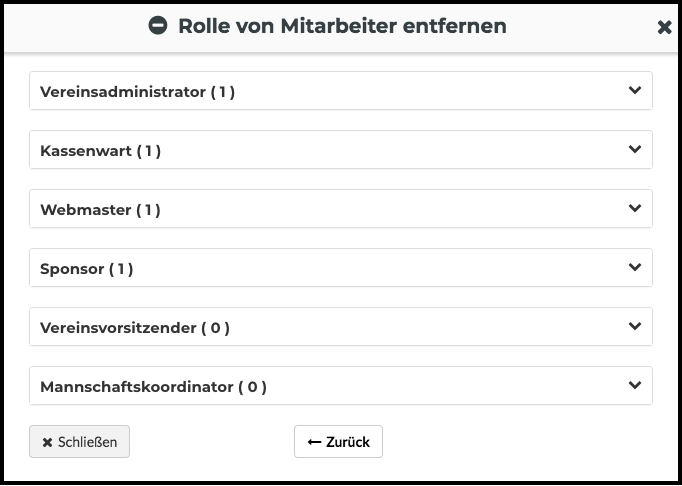Click the minus circle icon in header

157,25
